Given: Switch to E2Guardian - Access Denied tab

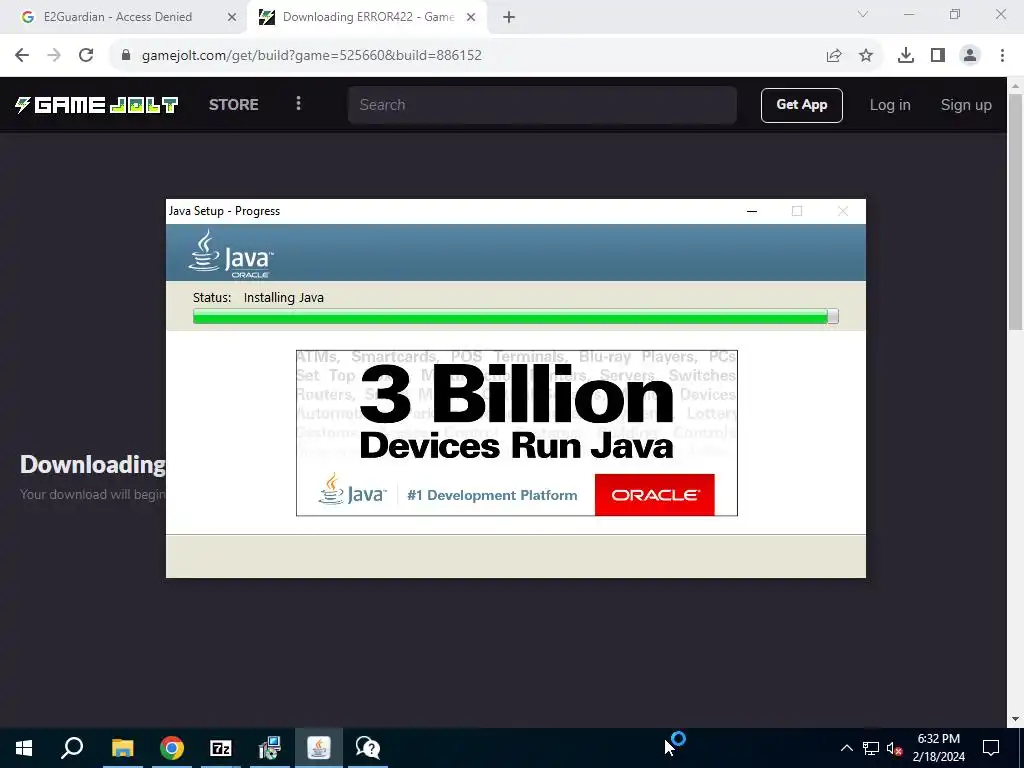Looking at the screenshot, I should (118, 17).
